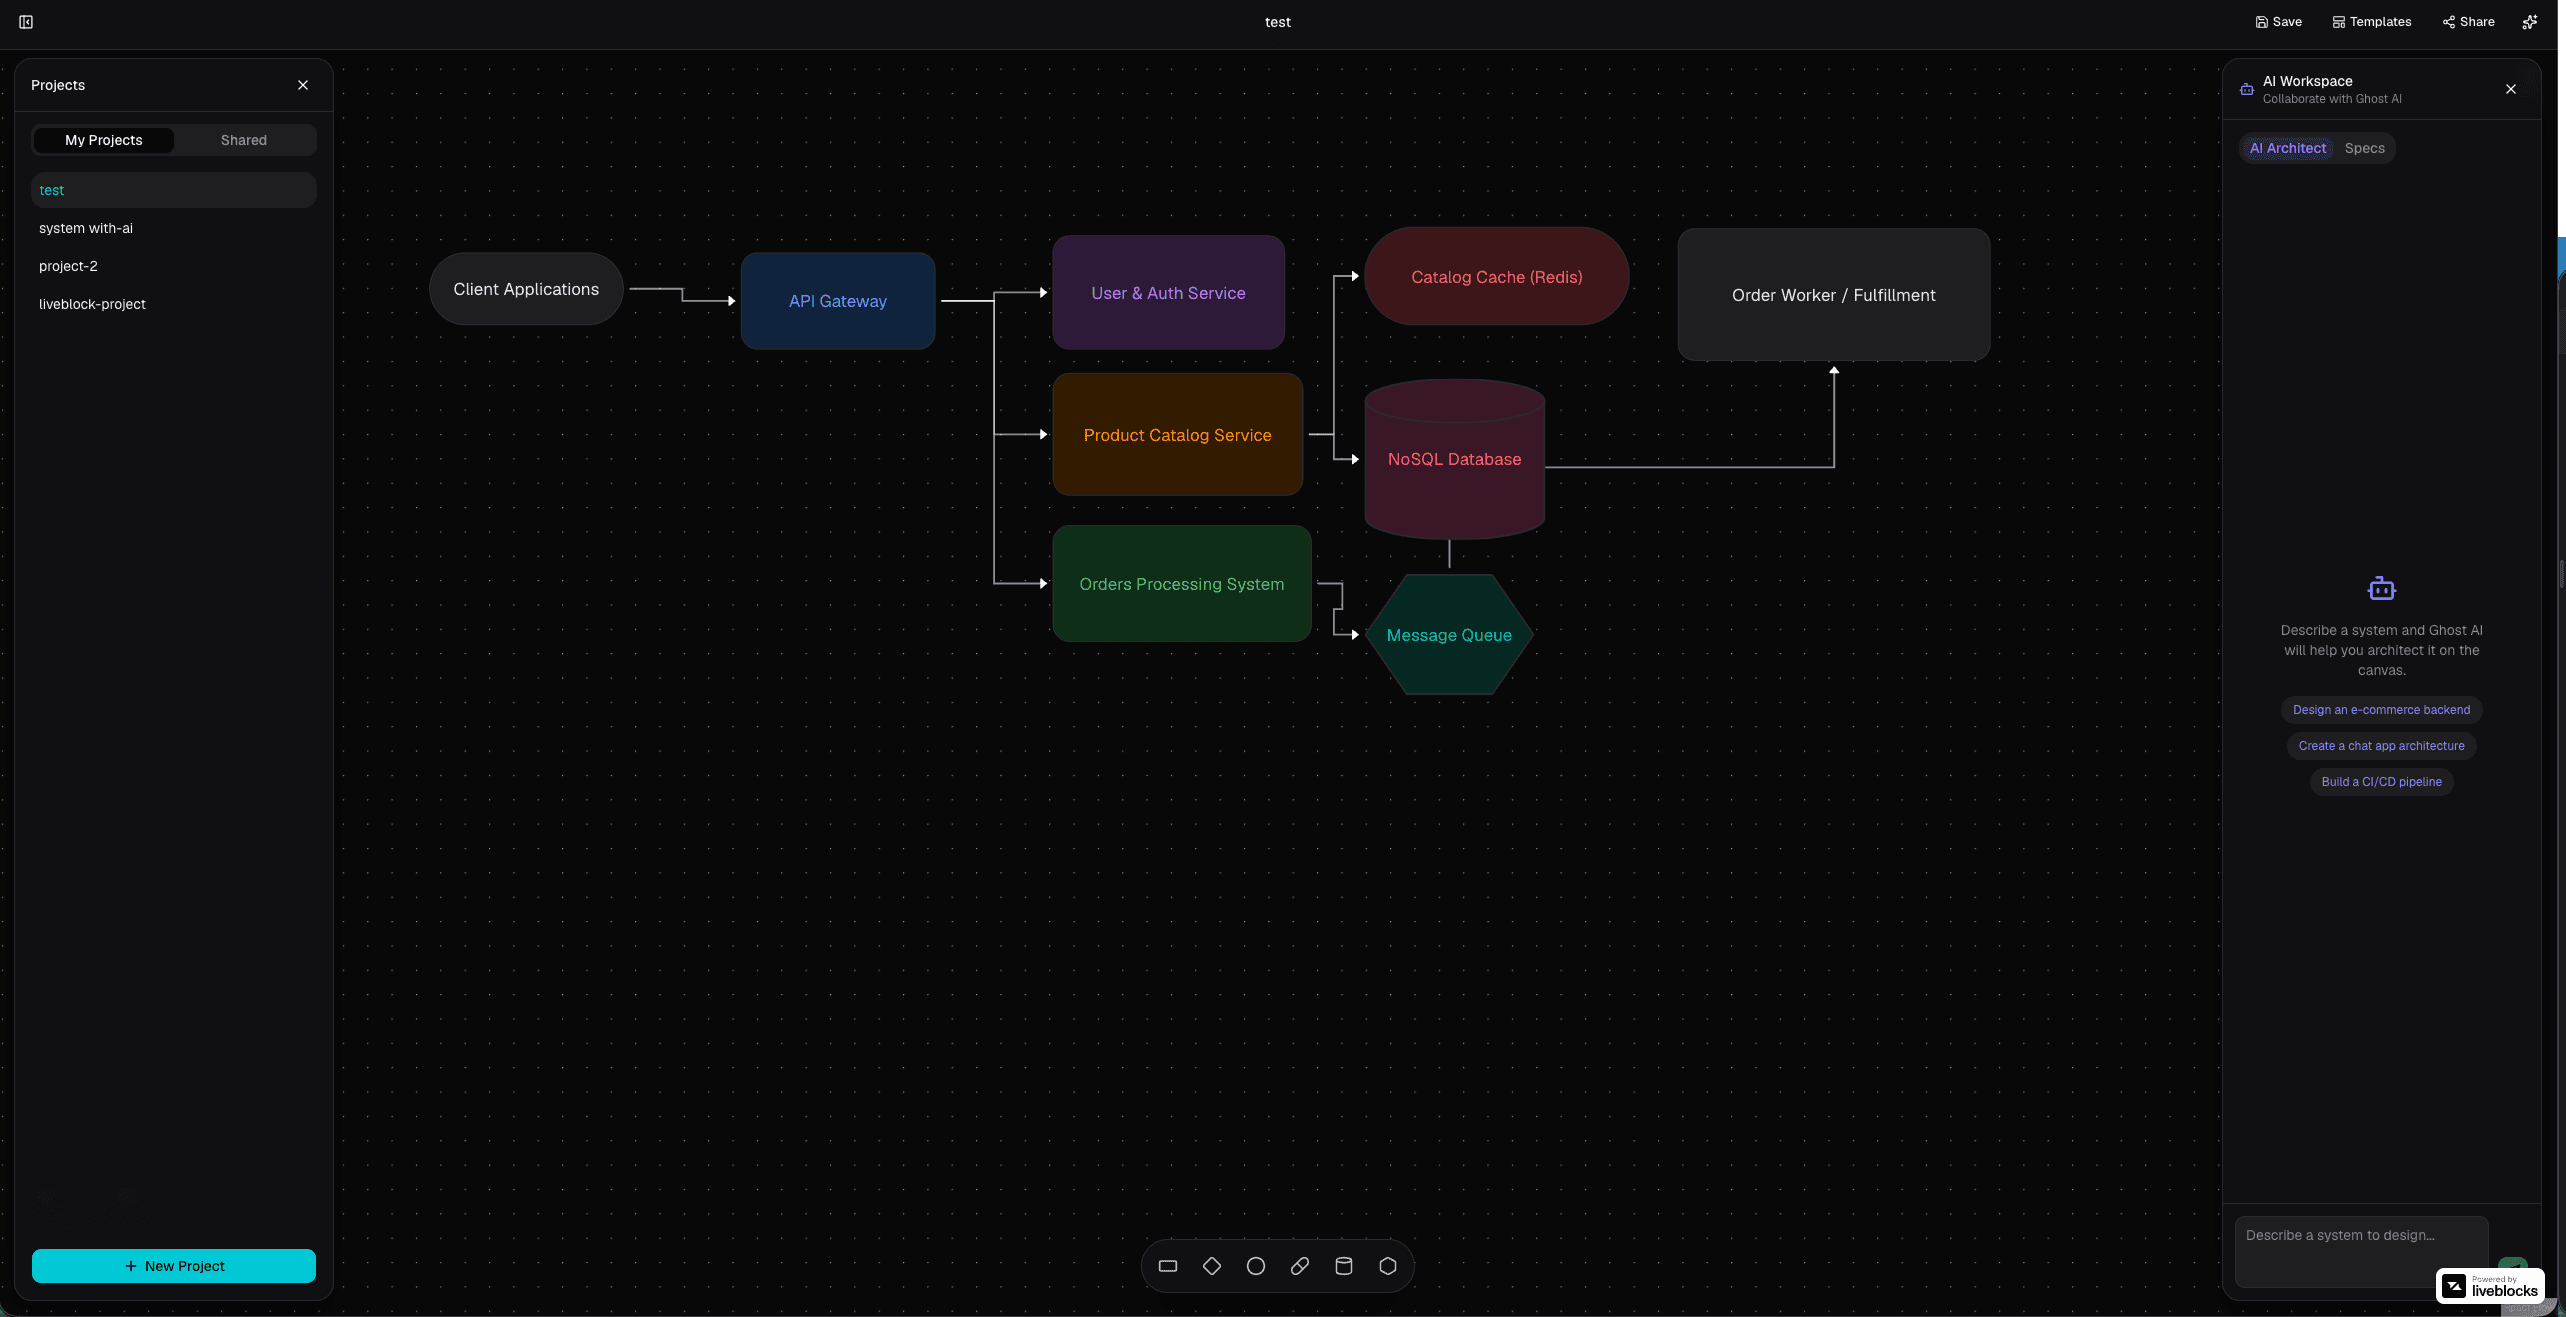2566x1317 pixels.
Task: Open the liveblock-project entry
Action: click(174, 304)
